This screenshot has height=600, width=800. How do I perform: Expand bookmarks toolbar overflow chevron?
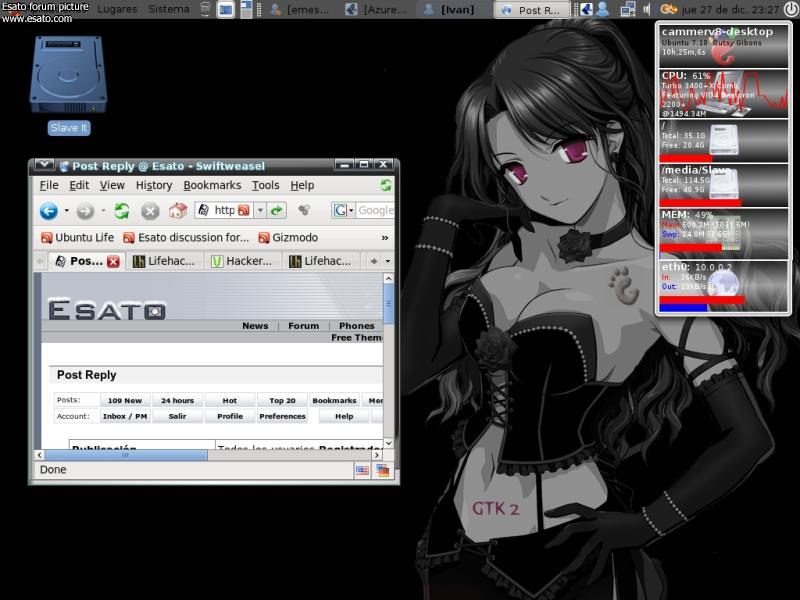click(x=385, y=238)
